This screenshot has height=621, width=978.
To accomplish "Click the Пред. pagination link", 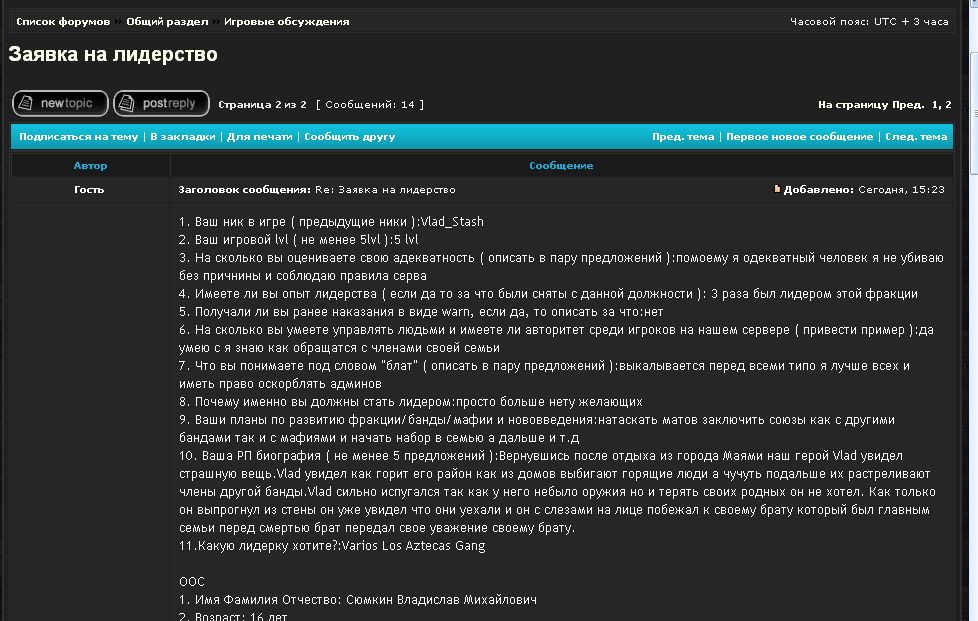I will (908, 104).
